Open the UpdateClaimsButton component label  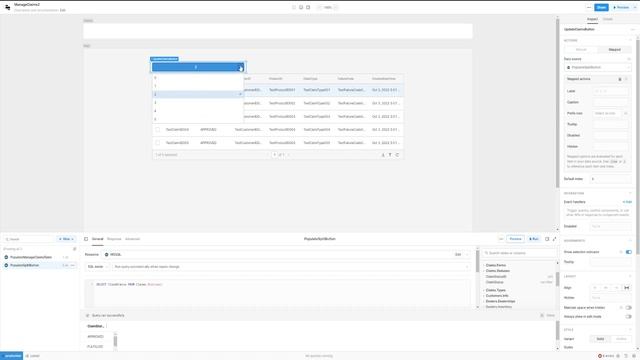[164, 59]
